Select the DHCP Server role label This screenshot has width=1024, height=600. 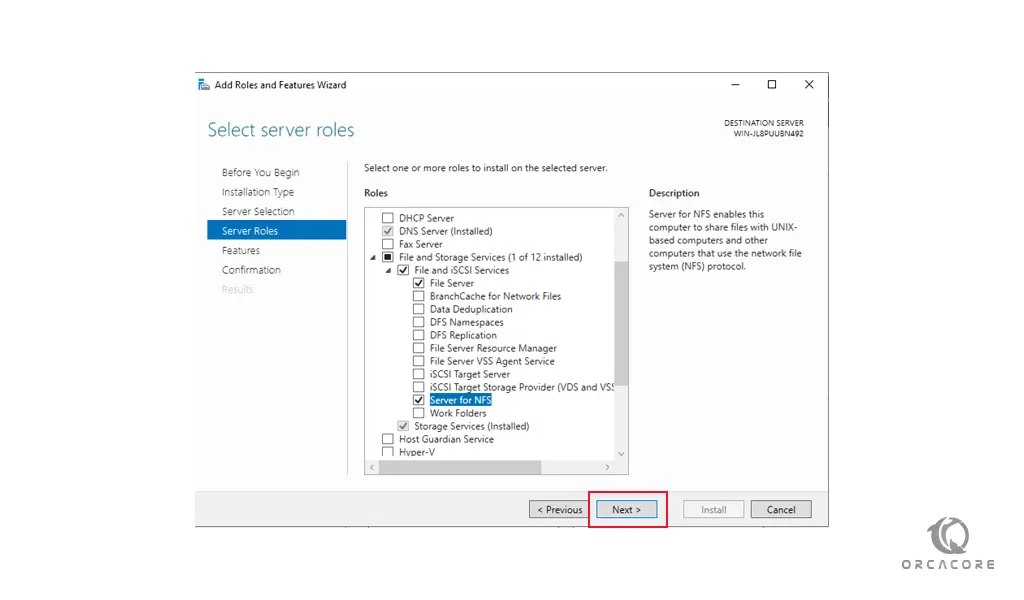pyautogui.click(x=426, y=218)
